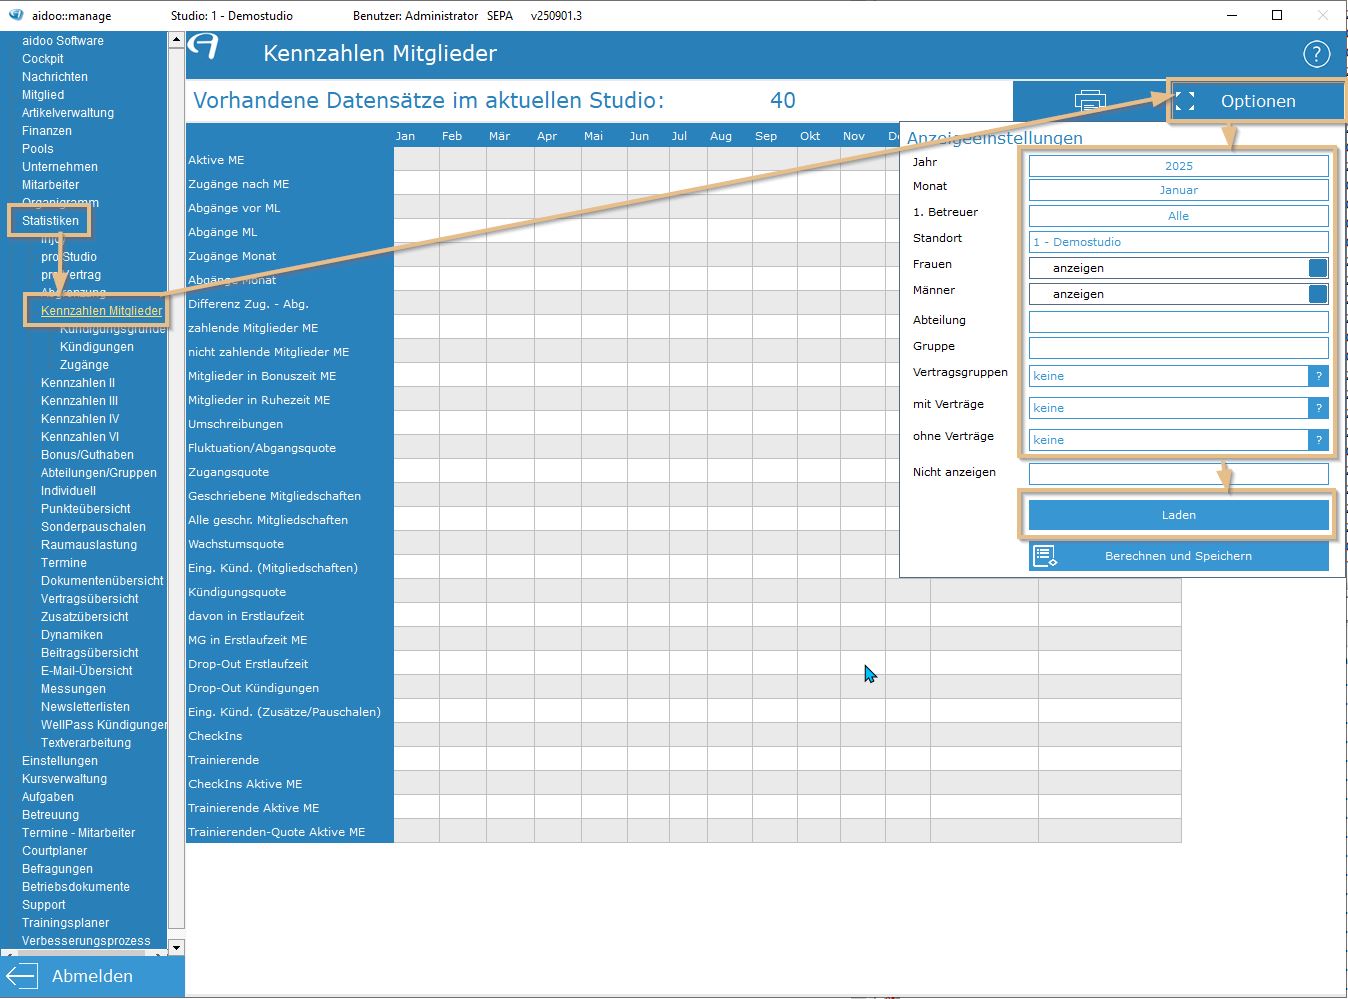1348x999 pixels.
Task: Click the Abmelden logout button
Action: [92, 976]
